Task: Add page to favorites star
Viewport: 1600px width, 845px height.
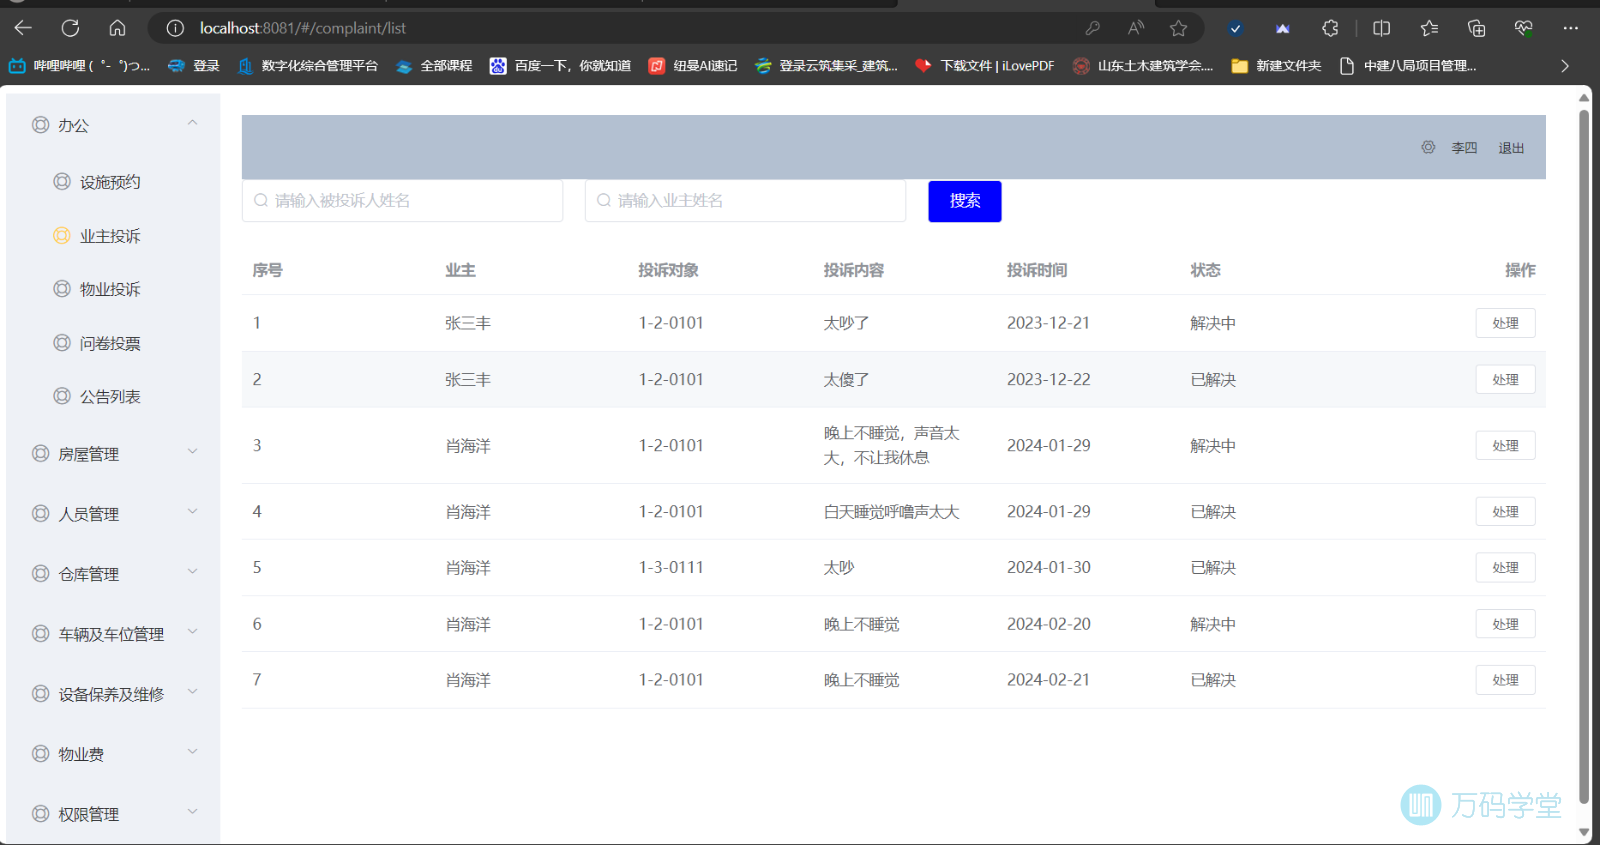Action: [x=1179, y=28]
